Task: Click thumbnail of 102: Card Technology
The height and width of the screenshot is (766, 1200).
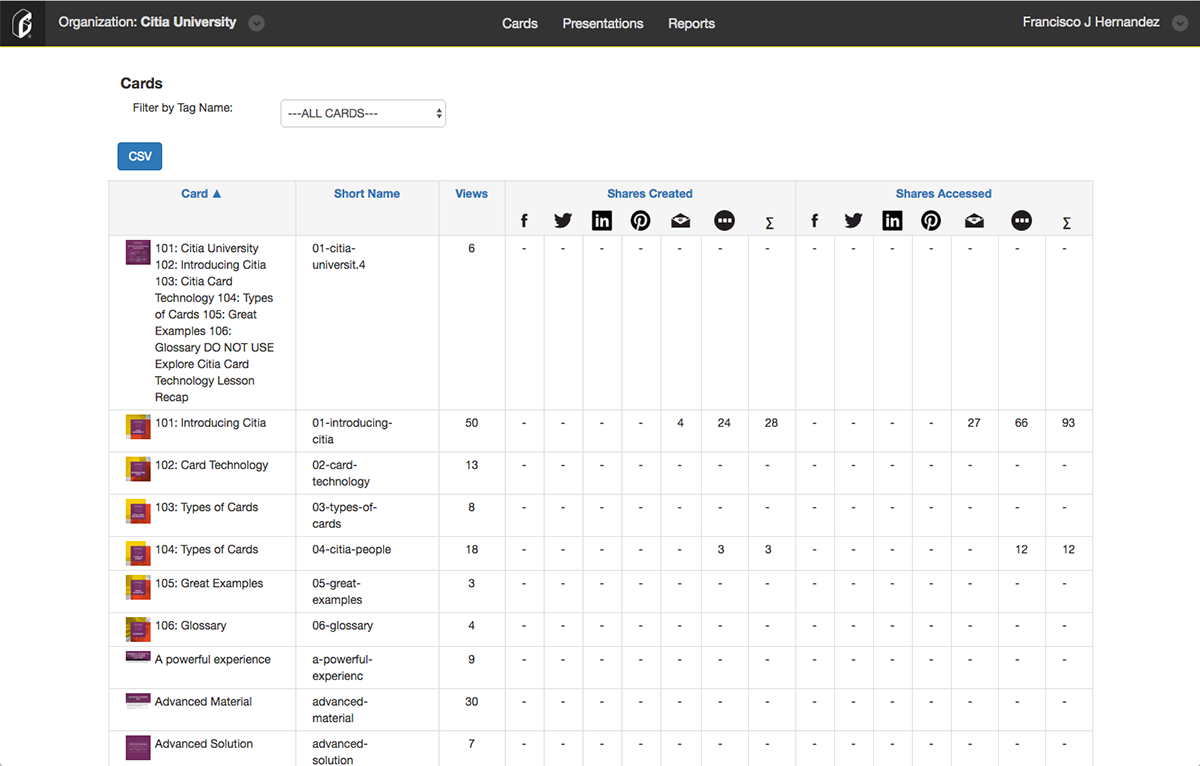Action: [138, 468]
